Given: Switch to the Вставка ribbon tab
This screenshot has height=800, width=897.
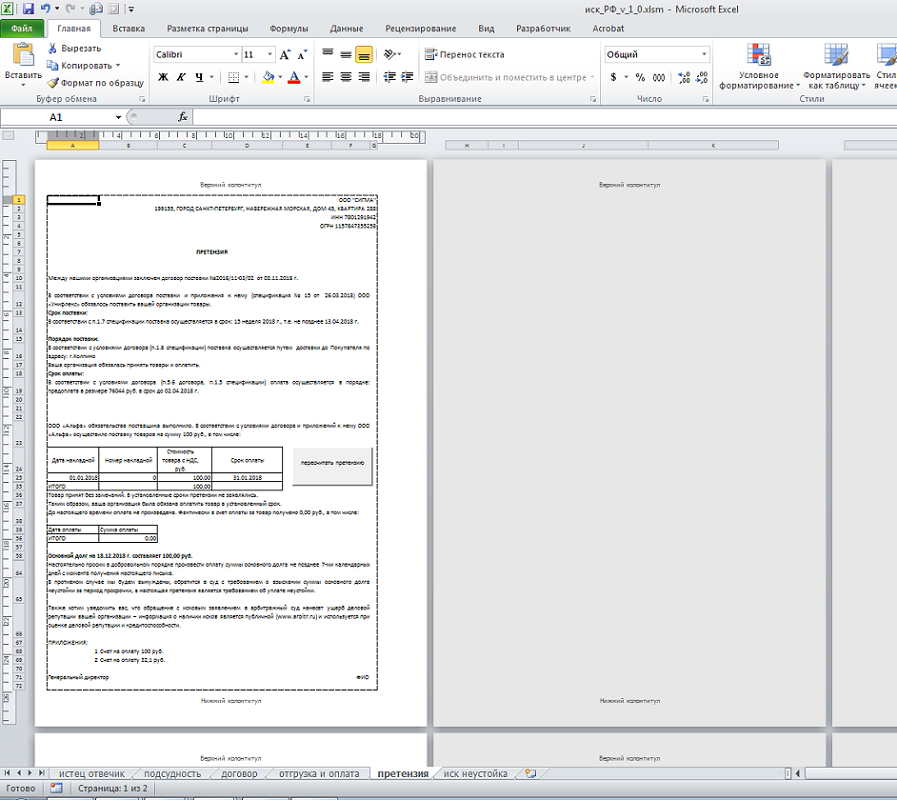Looking at the screenshot, I should [129, 28].
